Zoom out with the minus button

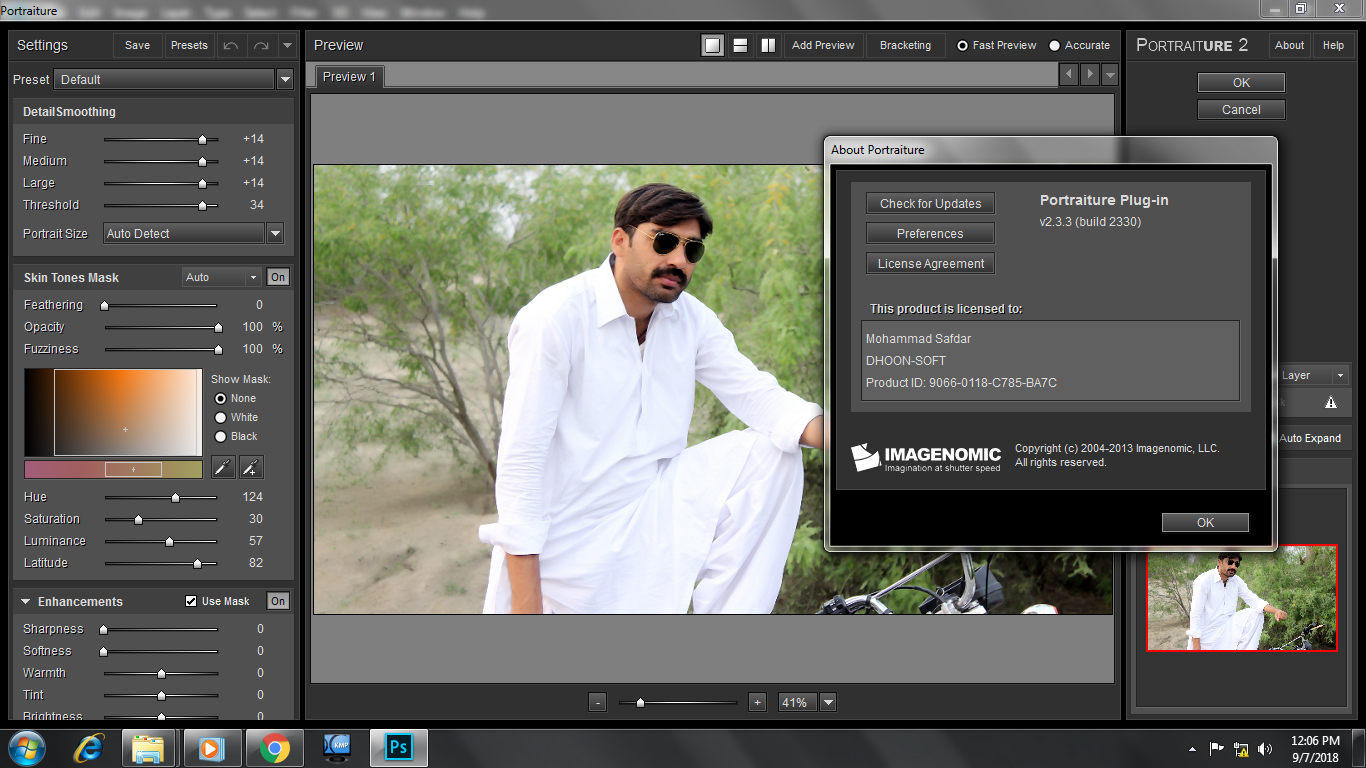click(x=597, y=702)
